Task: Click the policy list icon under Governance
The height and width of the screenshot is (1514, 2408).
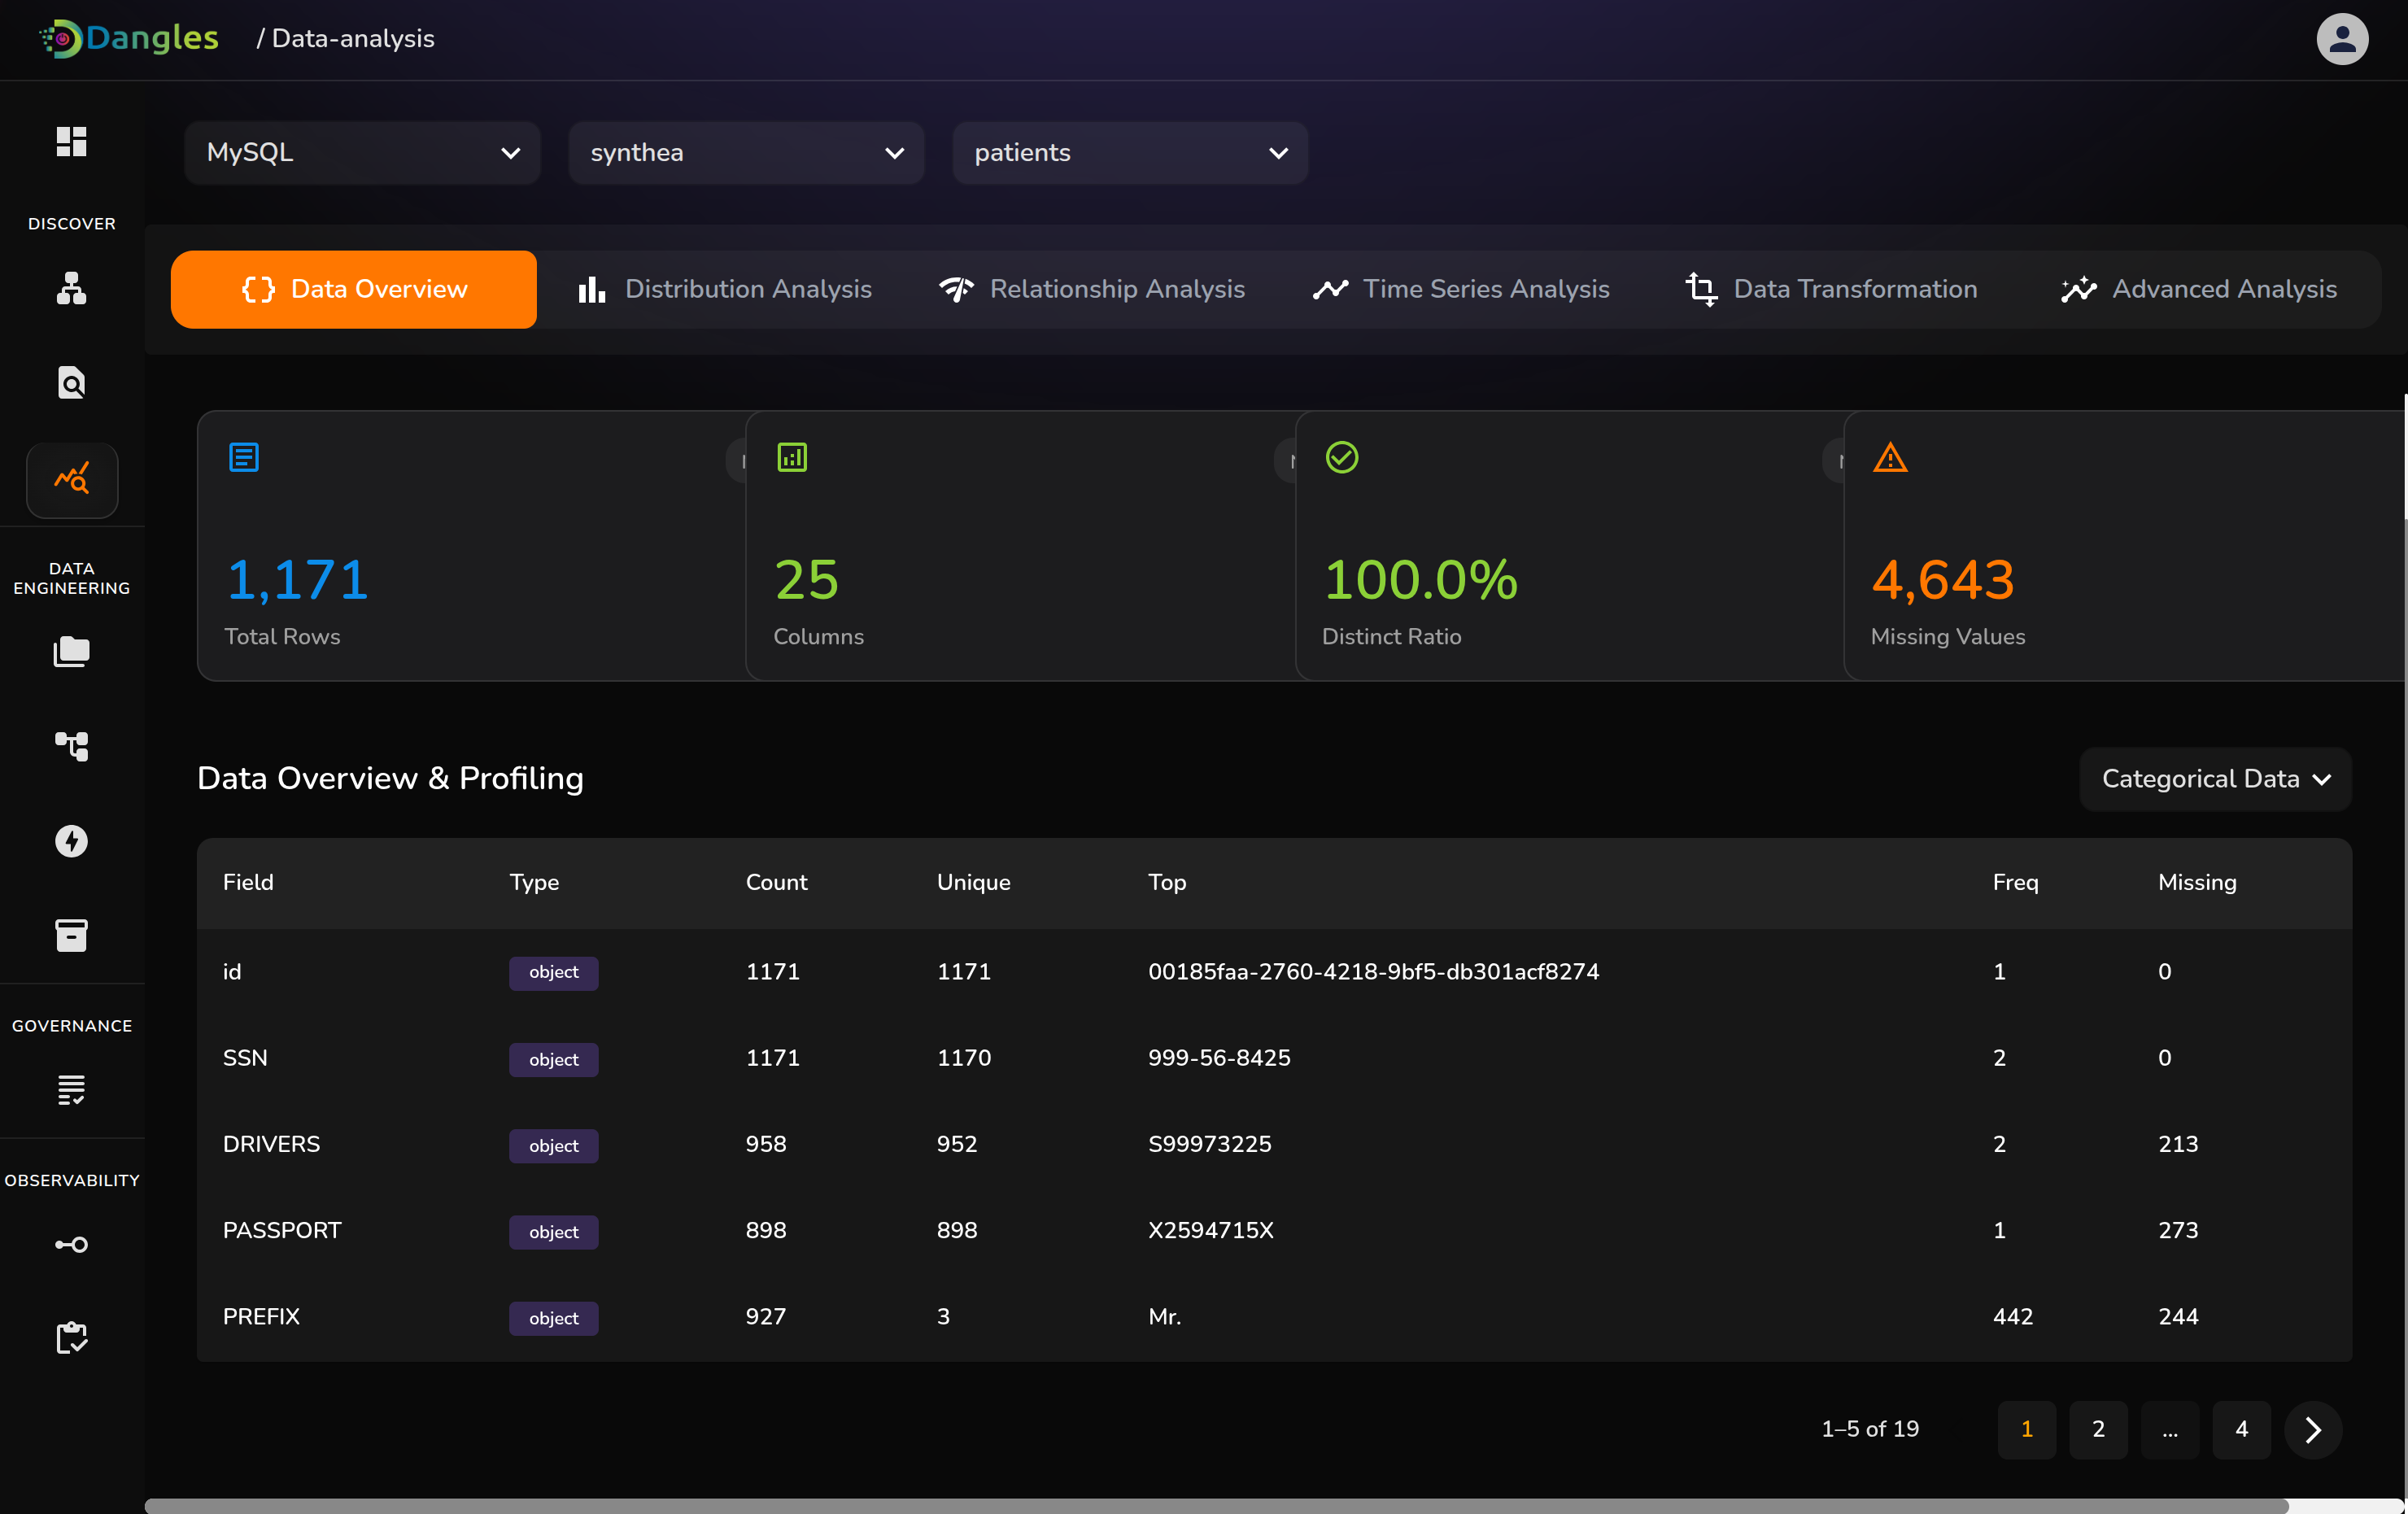Action: [x=71, y=1089]
